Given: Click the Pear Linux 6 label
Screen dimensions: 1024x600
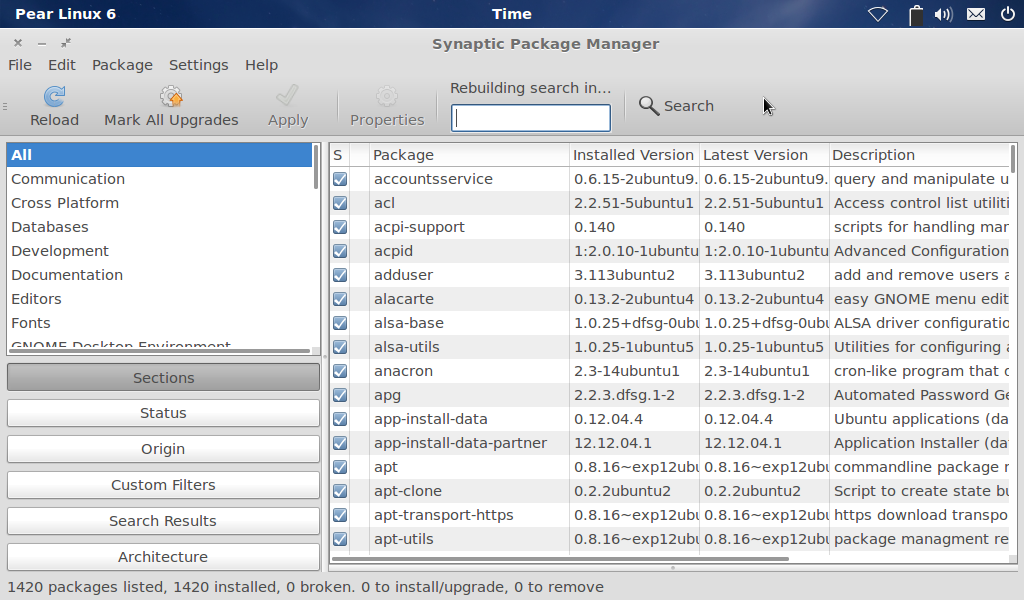Looking at the screenshot, I should point(65,14).
